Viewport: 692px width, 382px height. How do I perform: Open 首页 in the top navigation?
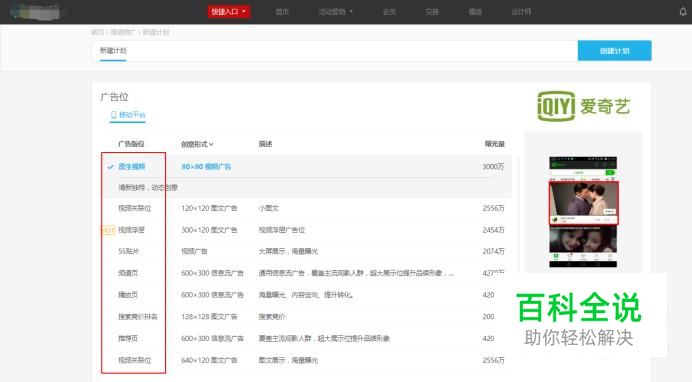tap(282, 12)
